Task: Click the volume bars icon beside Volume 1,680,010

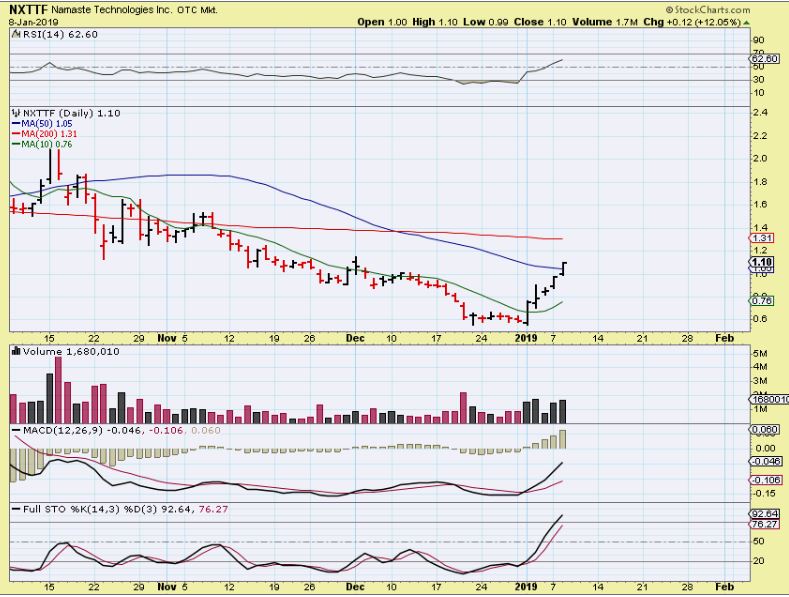Action: pos(16,351)
